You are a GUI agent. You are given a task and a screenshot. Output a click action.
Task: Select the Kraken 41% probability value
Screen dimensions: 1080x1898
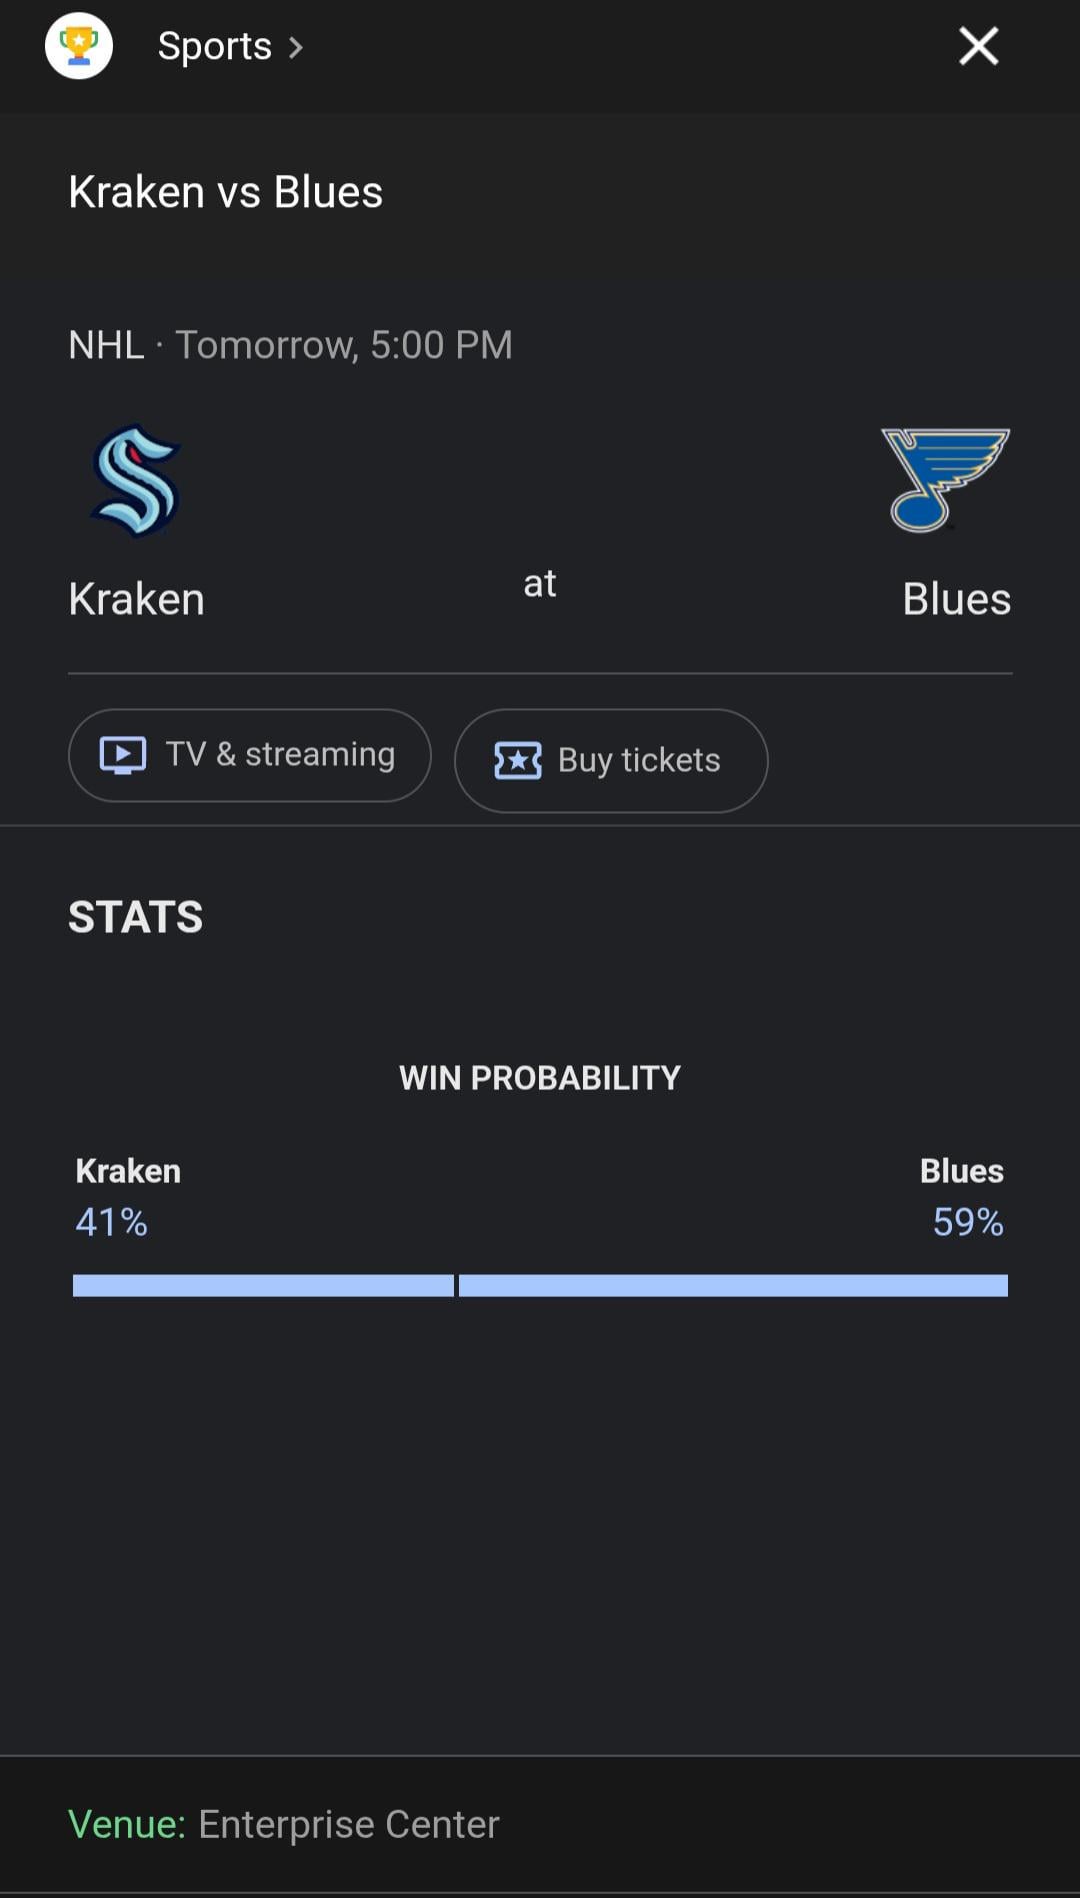(111, 1222)
